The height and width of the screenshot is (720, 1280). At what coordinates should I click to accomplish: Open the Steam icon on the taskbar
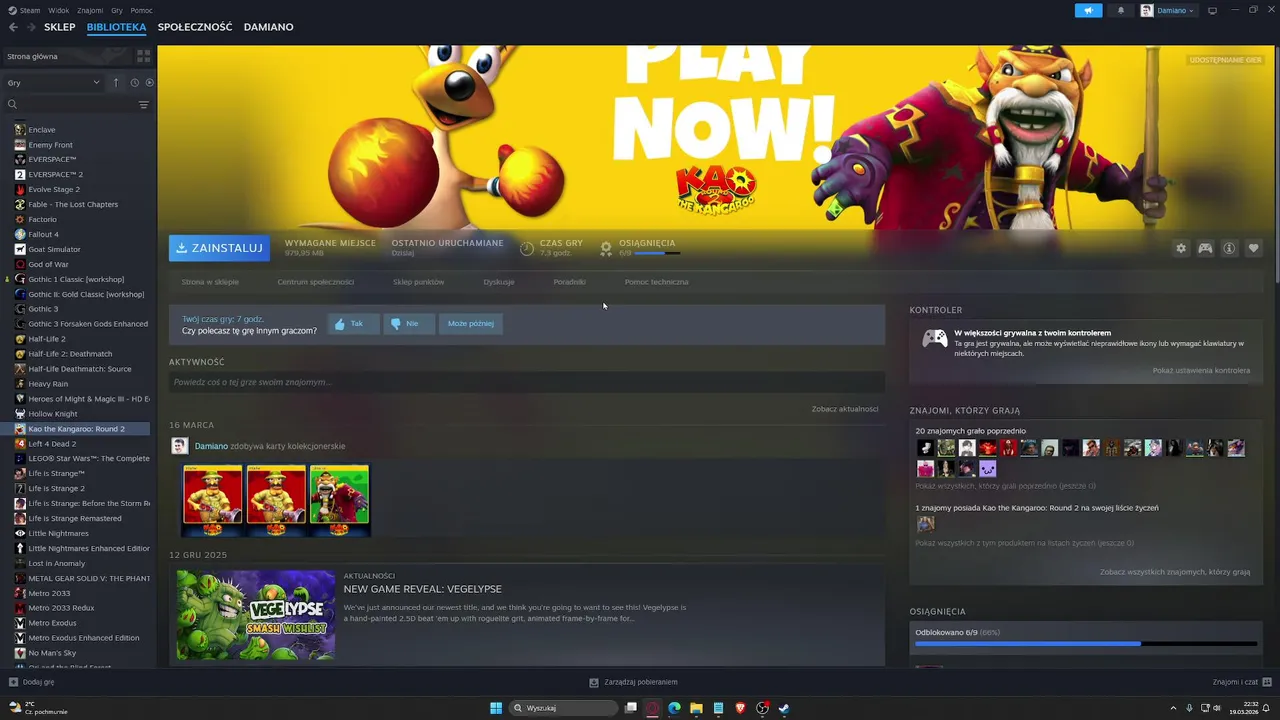click(x=784, y=708)
